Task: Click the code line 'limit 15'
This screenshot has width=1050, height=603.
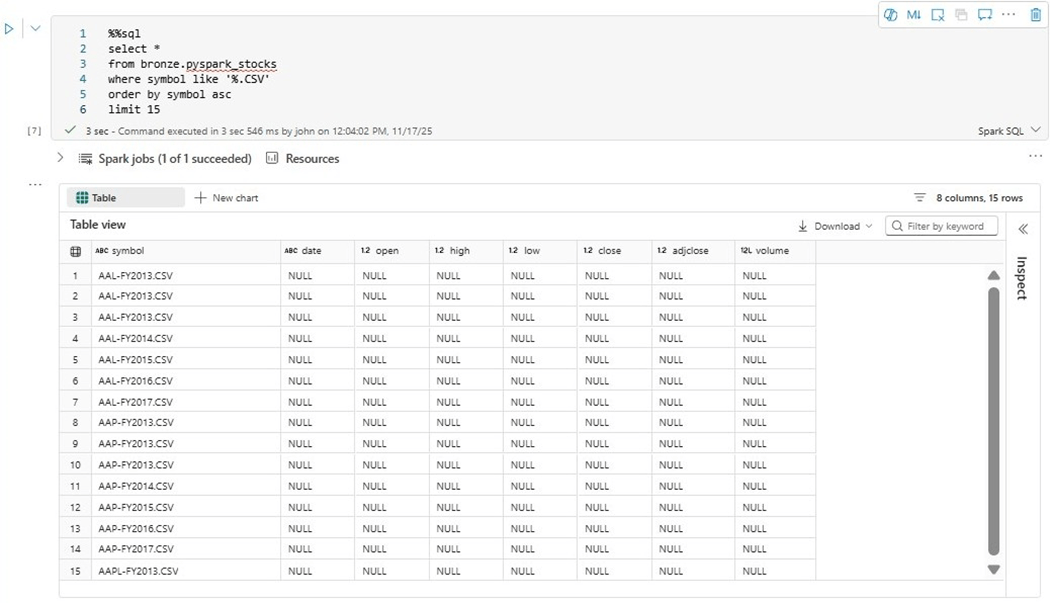Action: point(134,109)
